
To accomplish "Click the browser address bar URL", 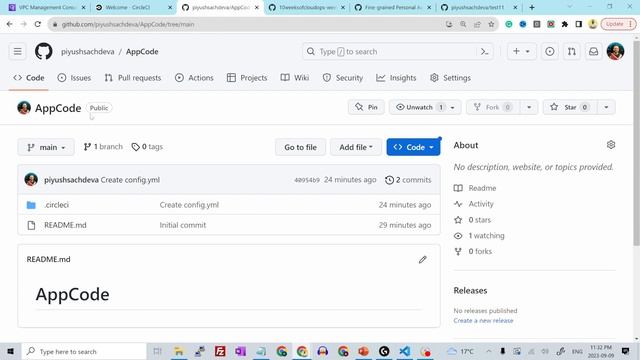I will click(x=128, y=24).
